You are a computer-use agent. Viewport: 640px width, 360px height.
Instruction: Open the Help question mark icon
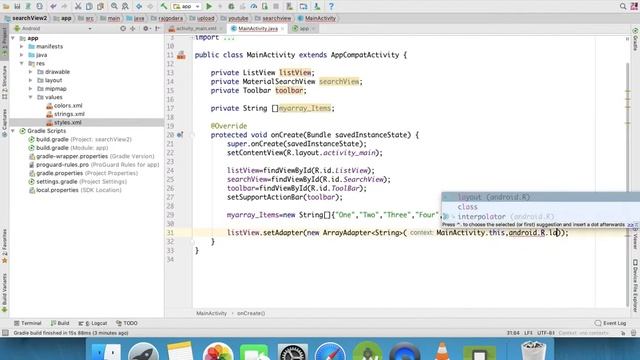pyautogui.click(x=331, y=7)
